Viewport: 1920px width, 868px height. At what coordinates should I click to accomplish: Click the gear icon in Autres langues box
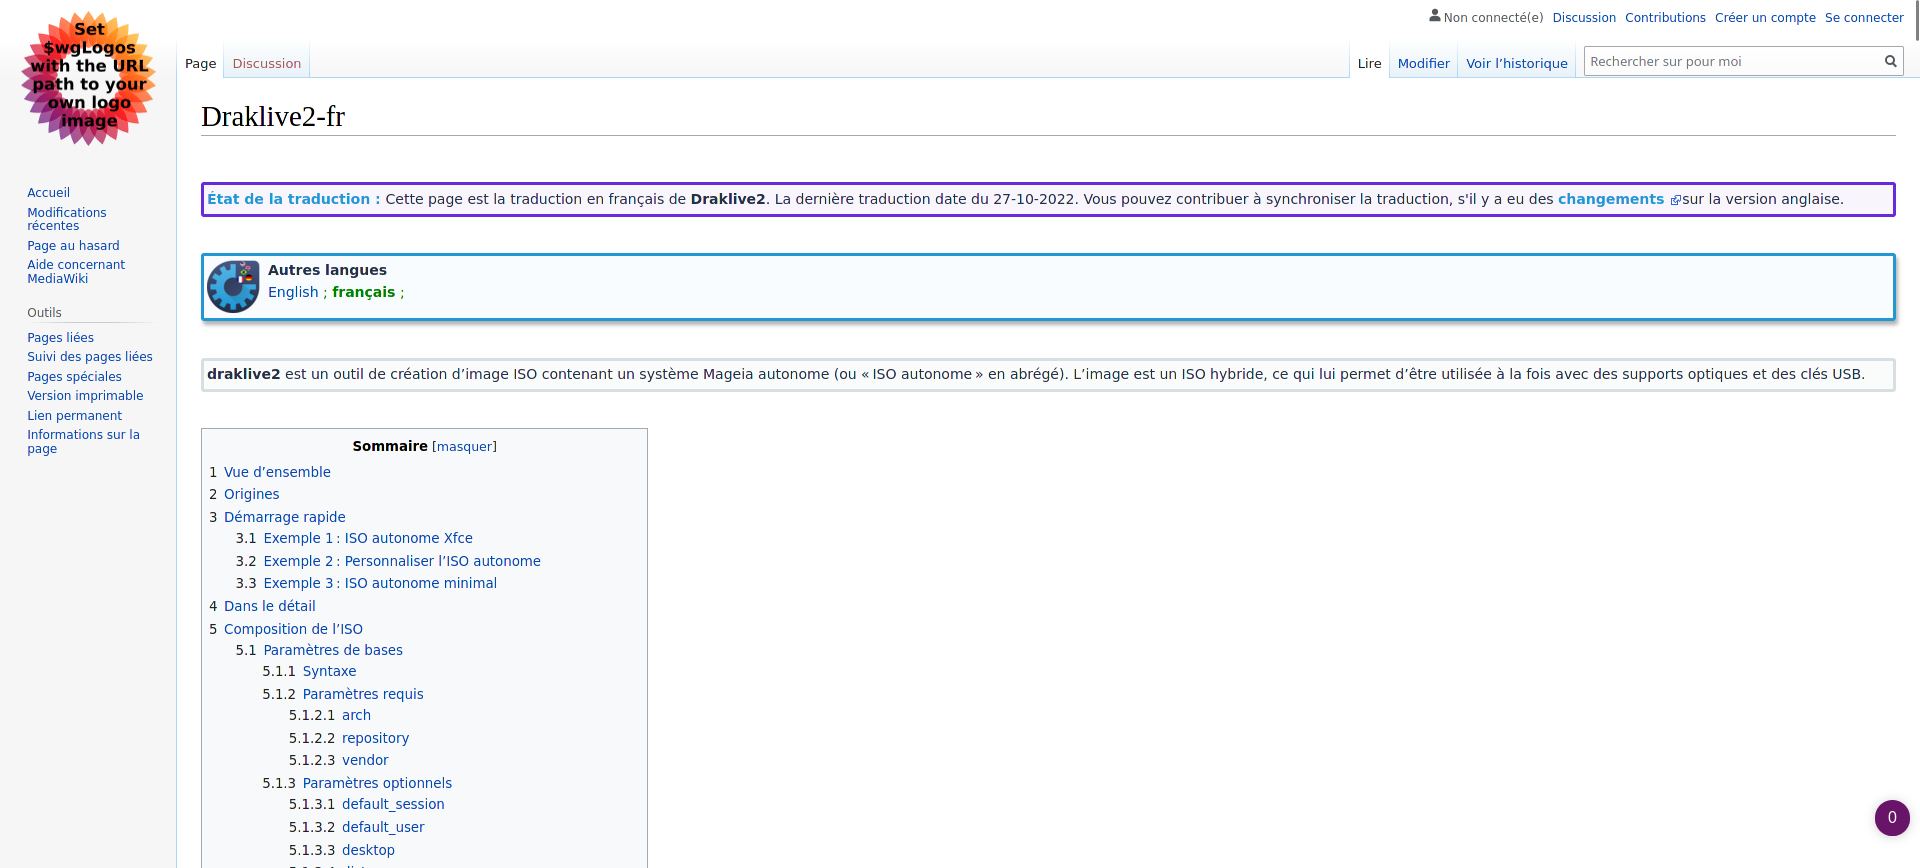click(234, 286)
